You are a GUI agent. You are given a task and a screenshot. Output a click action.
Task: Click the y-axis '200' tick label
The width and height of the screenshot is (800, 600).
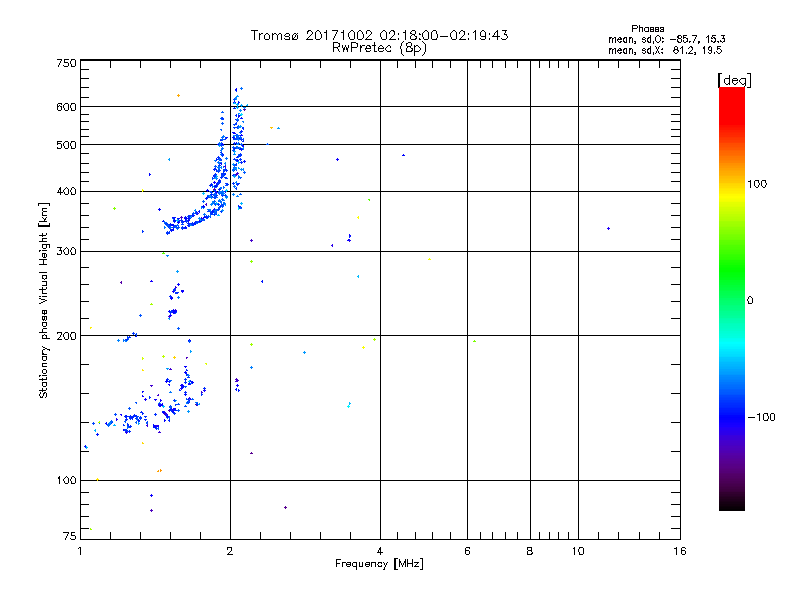pos(66,336)
